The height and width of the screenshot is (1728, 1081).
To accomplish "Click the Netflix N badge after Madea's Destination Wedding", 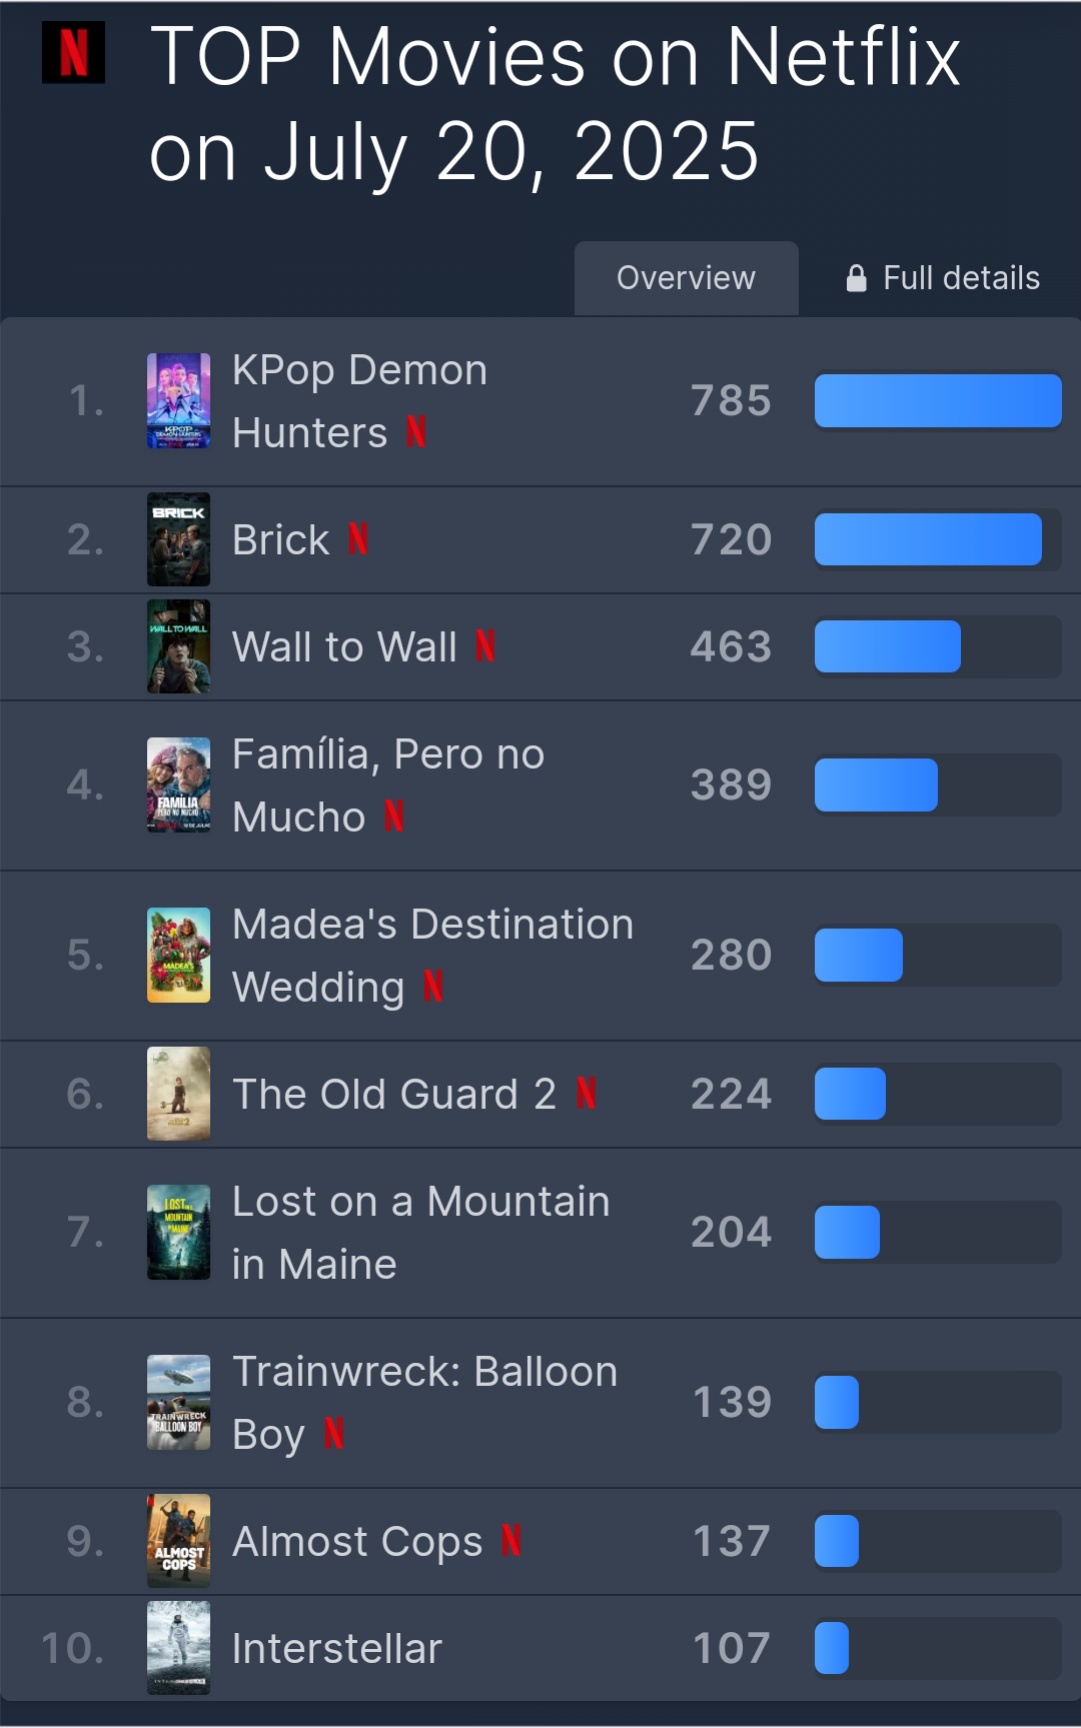I will pos(433,986).
